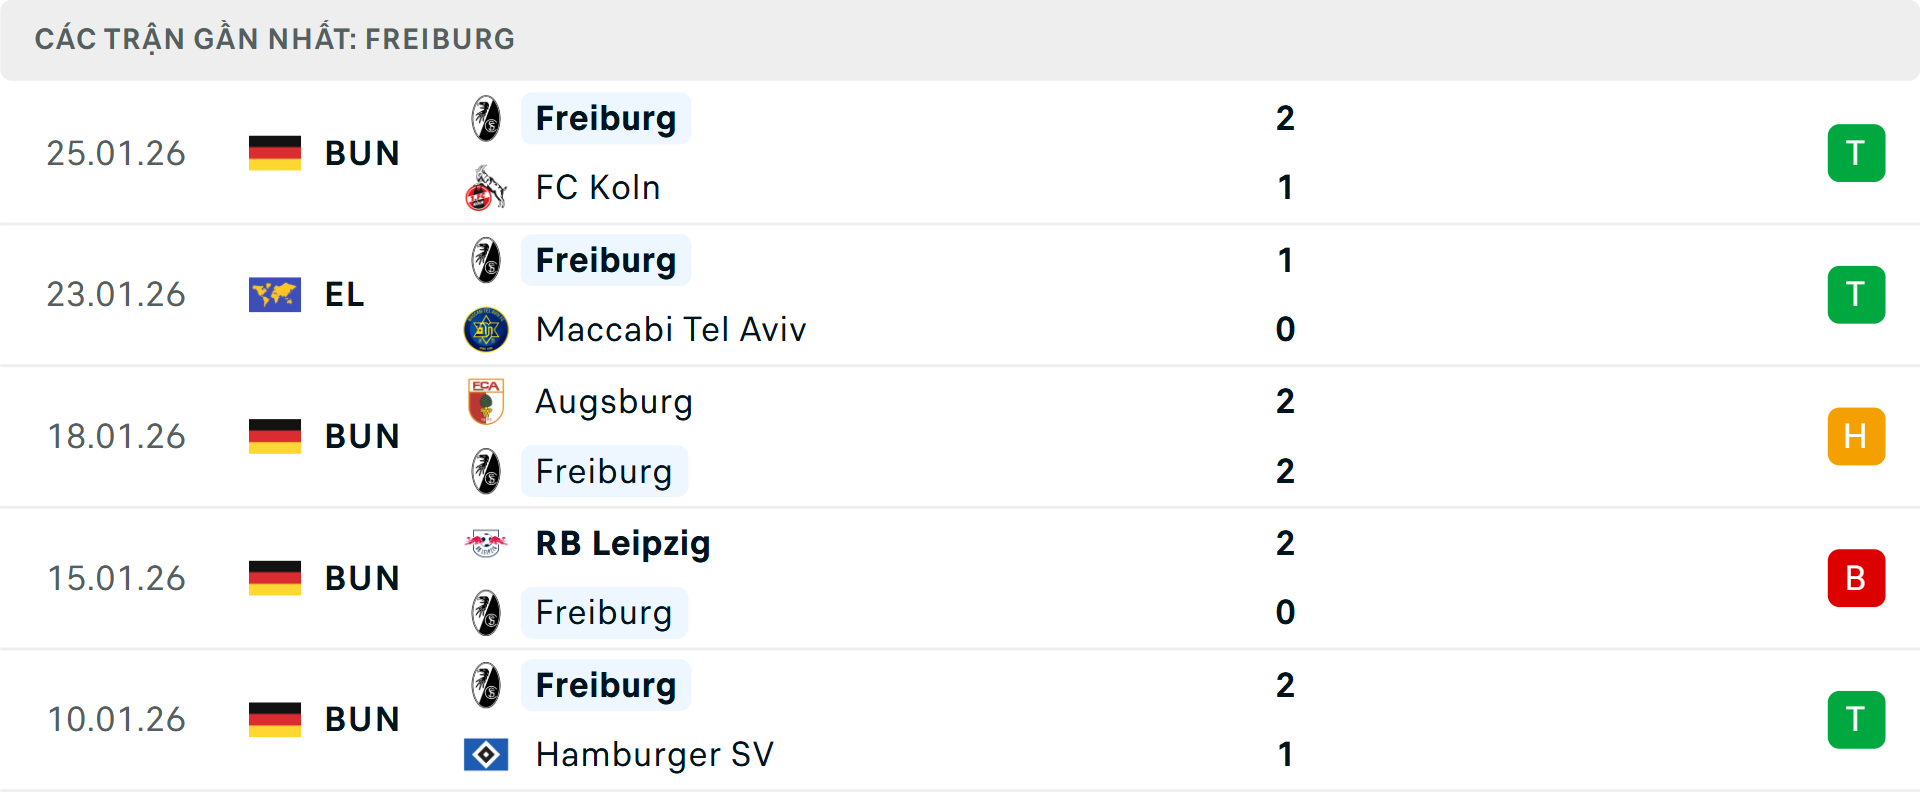Image resolution: width=1920 pixels, height=792 pixels.
Task: Open the RB Leipzig team page
Action: (622, 543)
